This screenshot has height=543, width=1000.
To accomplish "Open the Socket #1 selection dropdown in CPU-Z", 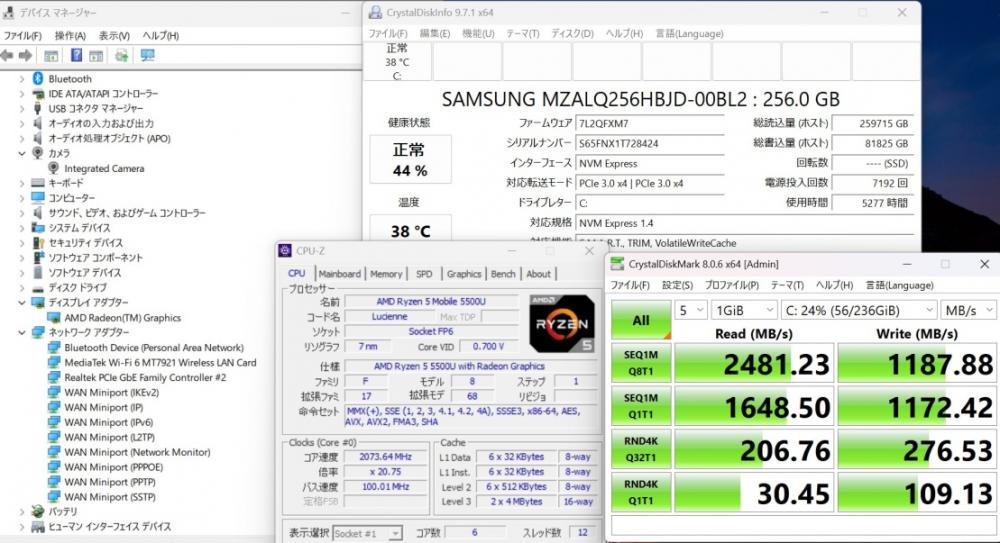I will (x=367, y=533).
